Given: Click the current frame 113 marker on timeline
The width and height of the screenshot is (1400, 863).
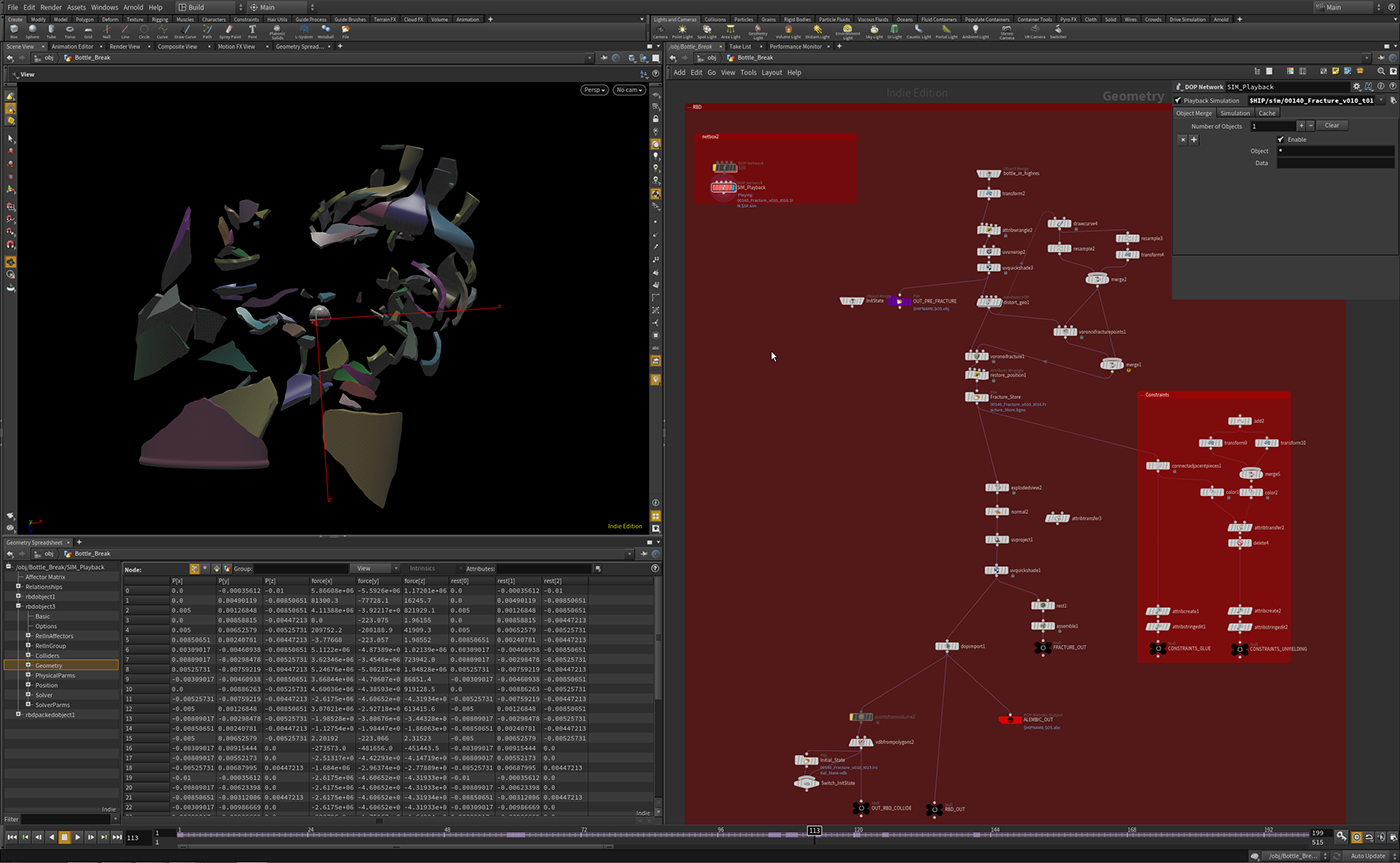Looking at the screenshot, I should (x=814, y=831).
